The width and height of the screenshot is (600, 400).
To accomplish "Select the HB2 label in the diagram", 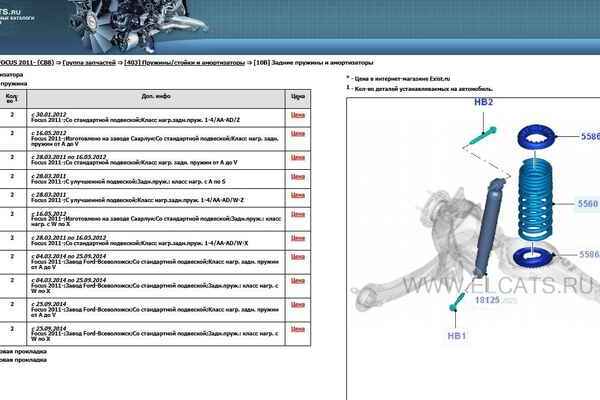I will pos(484,102).
